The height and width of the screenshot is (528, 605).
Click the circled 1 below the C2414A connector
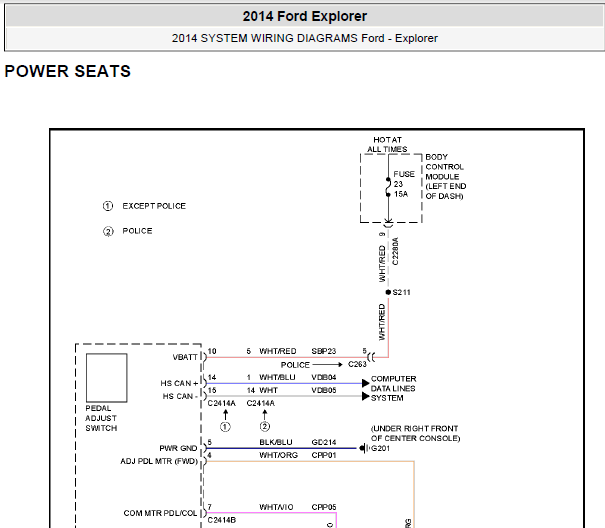coord(225,426)
